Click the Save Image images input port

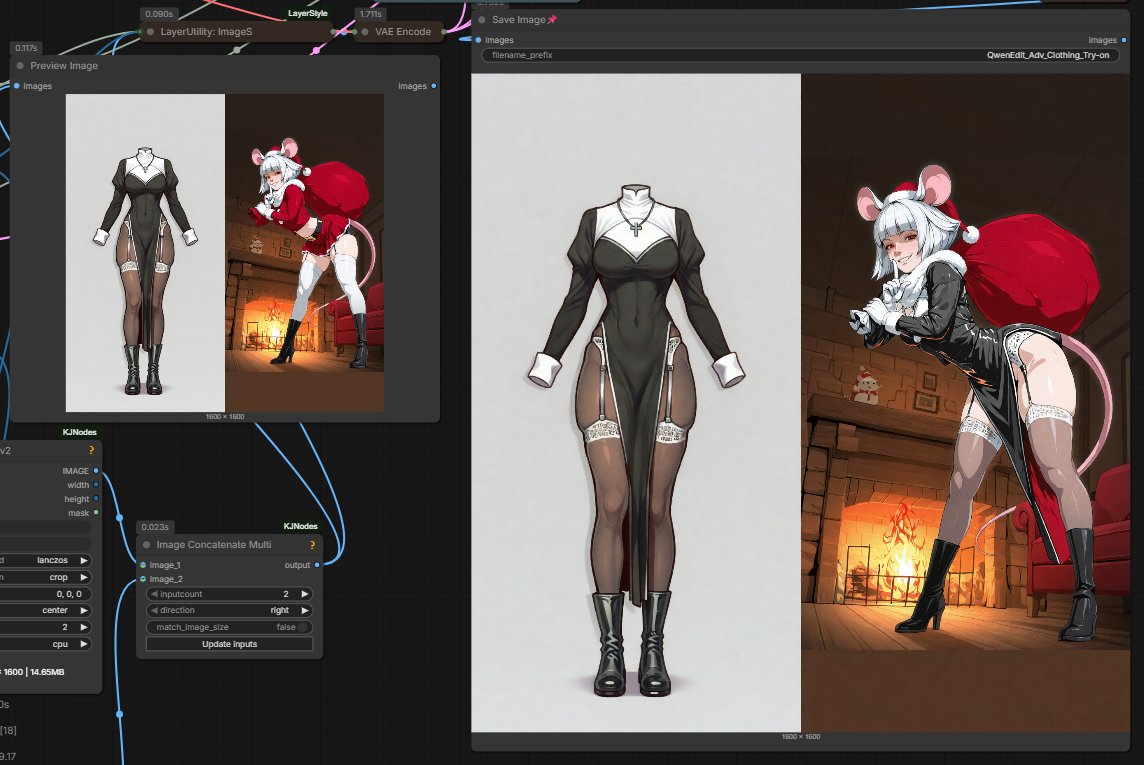pyautogui.click(x=479, y=40)
